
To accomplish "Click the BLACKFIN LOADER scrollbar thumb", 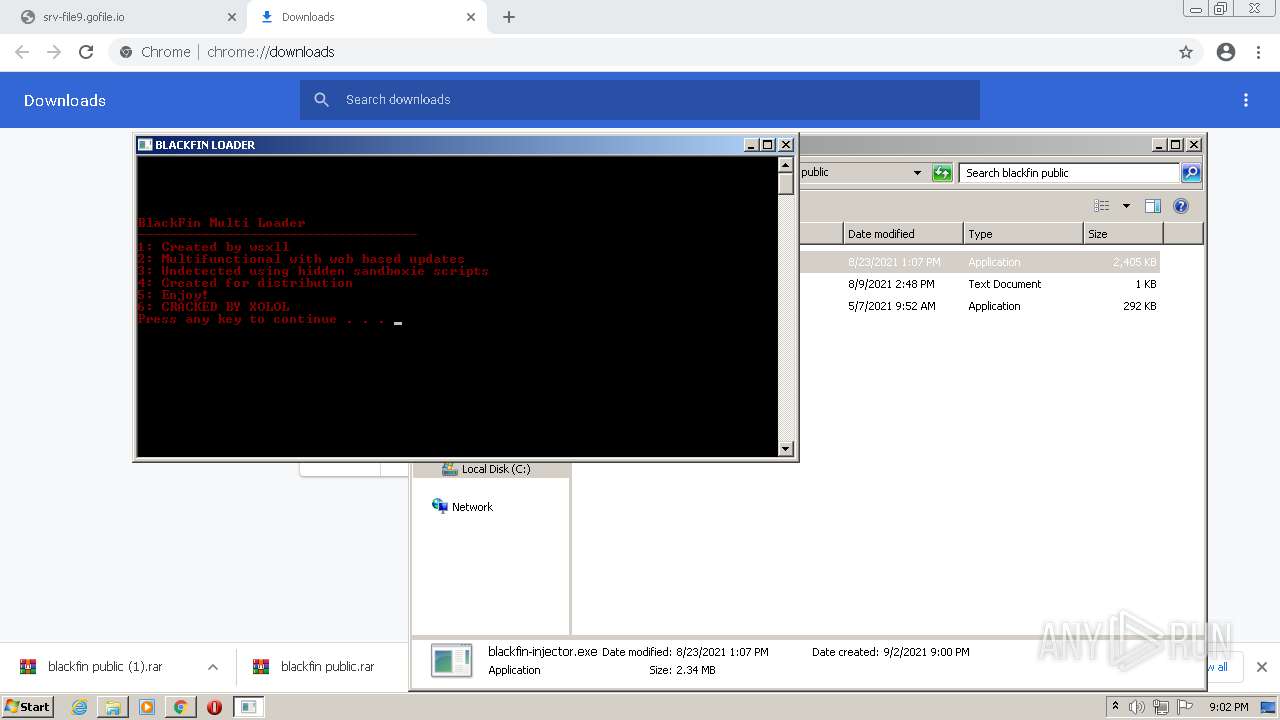I will click(786, 184).
